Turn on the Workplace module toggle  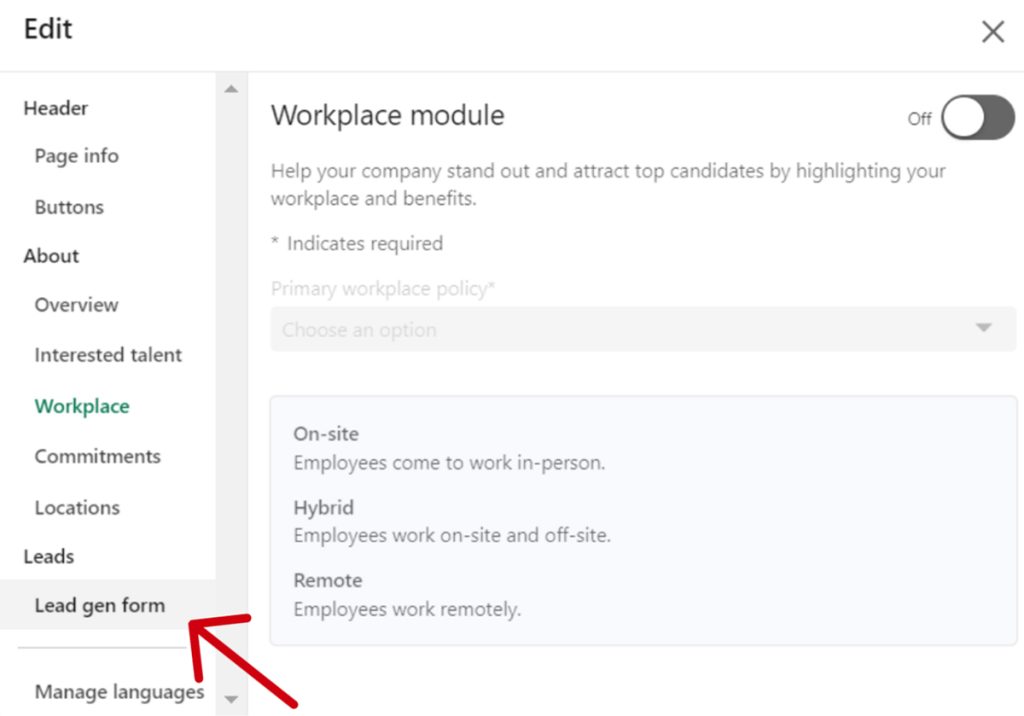(x=977, y=118)
